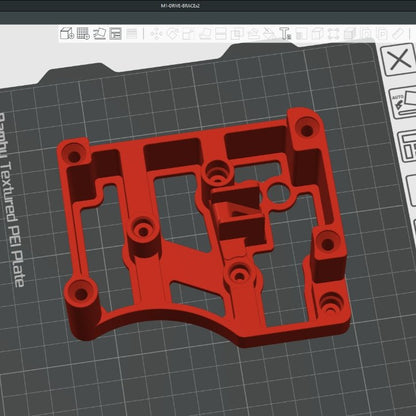Open the Mesh Boolean tool
This screenshot has width=416, height=416.
pos(237,34)
